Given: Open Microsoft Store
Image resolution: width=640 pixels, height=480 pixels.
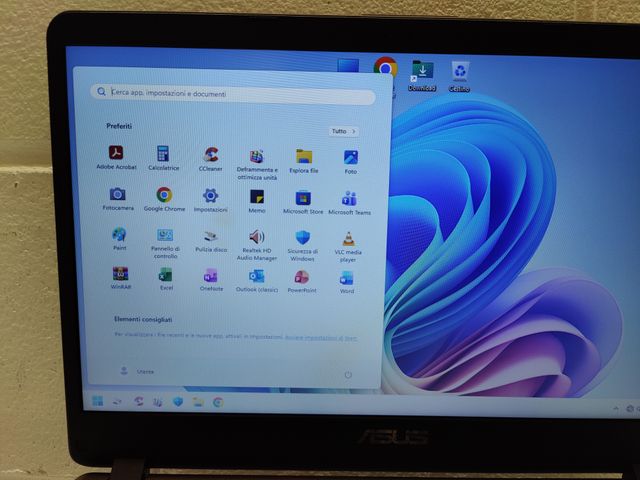Looking at the screenshot, I should pyautogui.click(x=303, y=202).
